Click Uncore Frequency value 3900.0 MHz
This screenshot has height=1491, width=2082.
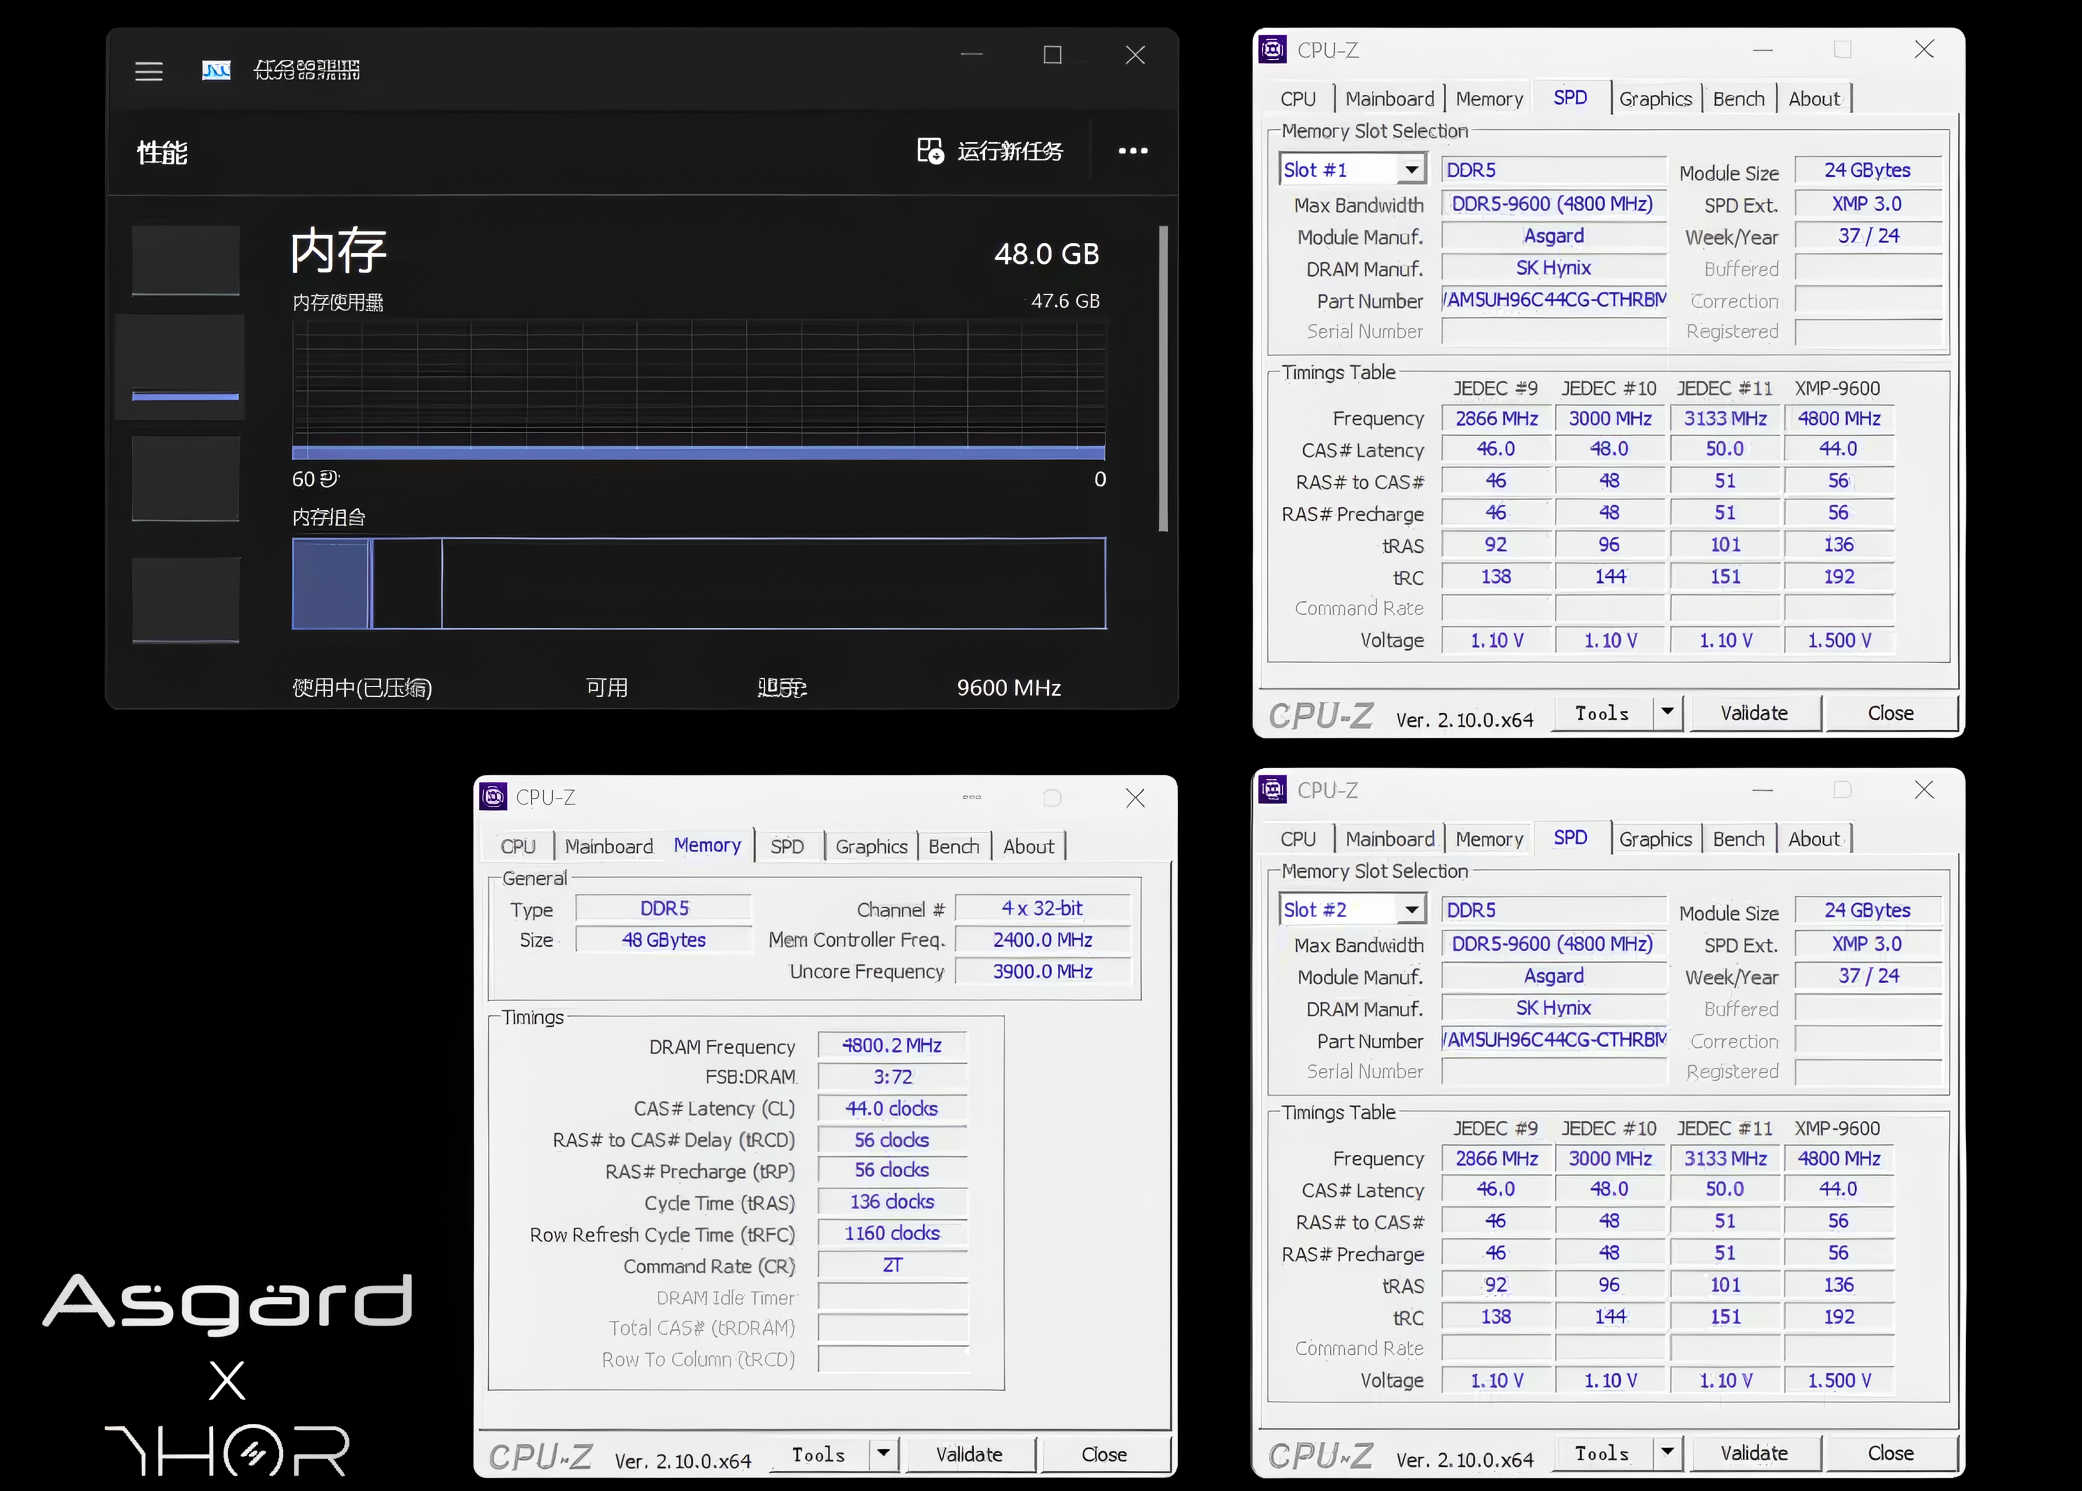coord(1043,971)
